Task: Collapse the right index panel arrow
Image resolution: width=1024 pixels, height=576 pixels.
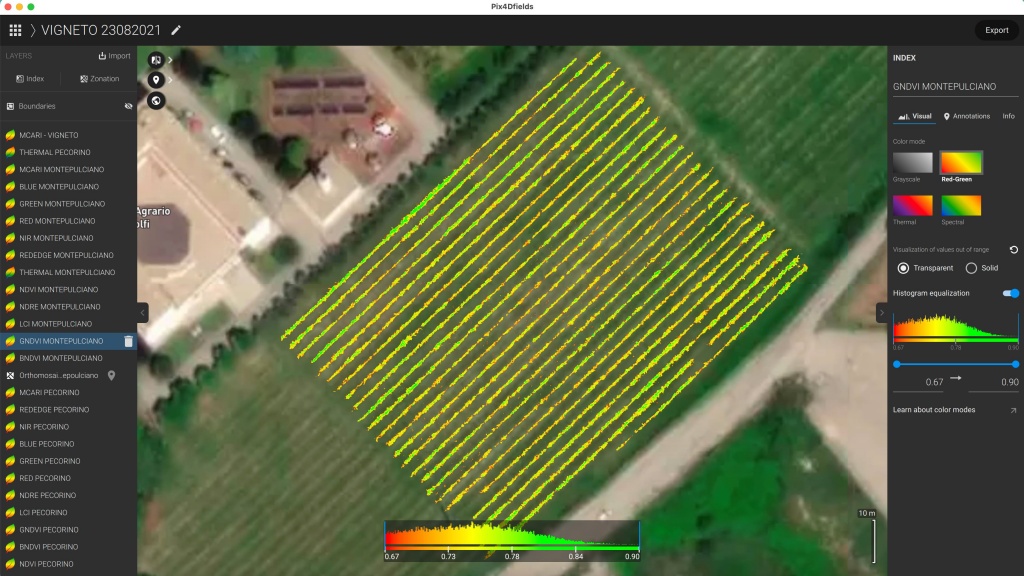Action: [881, 313]
